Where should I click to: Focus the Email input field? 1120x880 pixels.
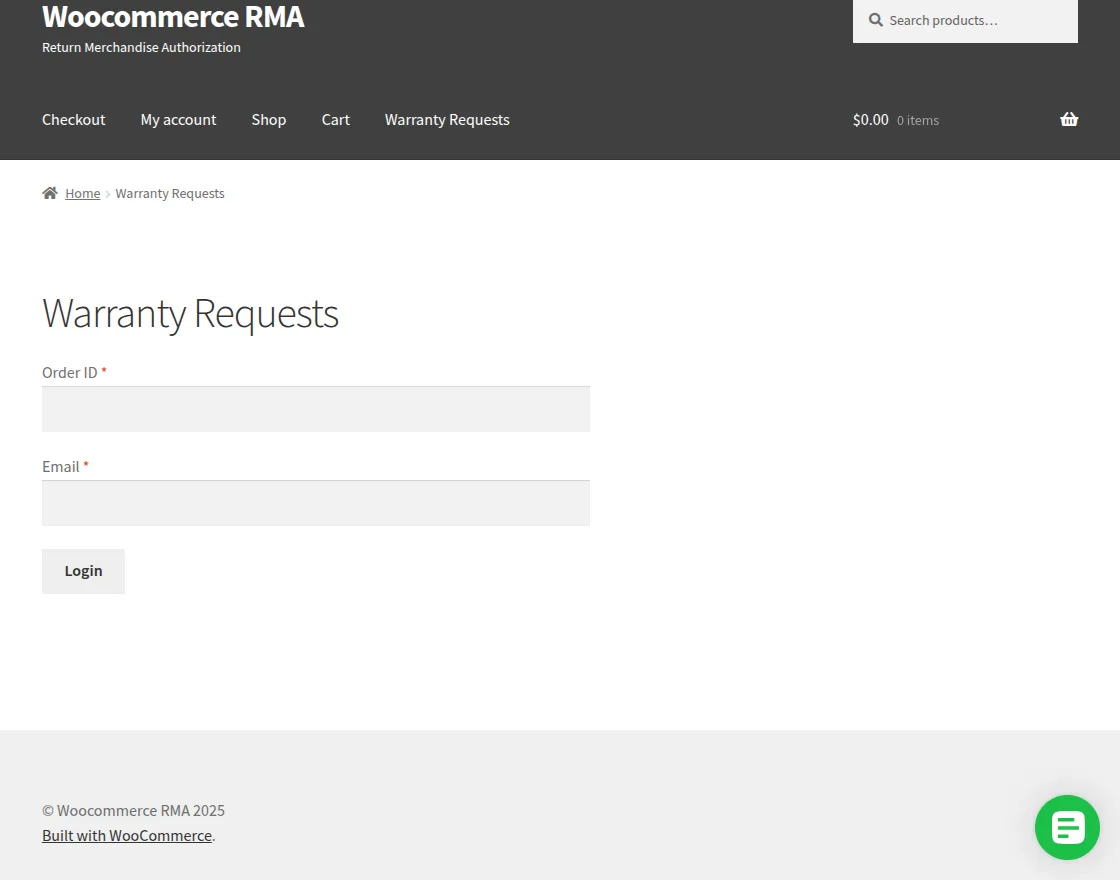pos(315,503)
